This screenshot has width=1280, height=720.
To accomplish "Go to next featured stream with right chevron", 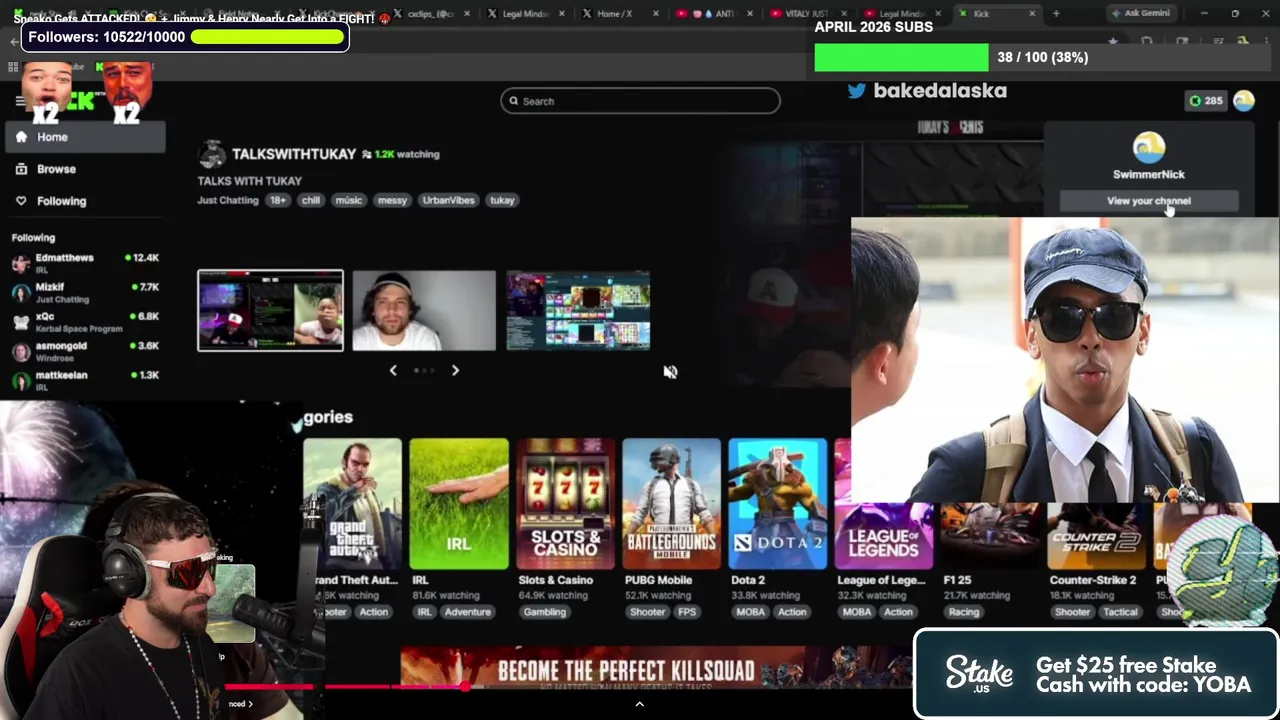I will pos(455,370).
